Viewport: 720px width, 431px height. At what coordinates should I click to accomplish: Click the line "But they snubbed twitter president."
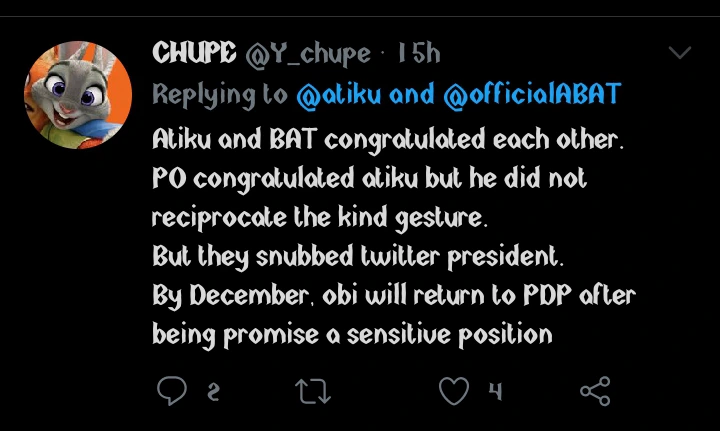pos(359,256)
